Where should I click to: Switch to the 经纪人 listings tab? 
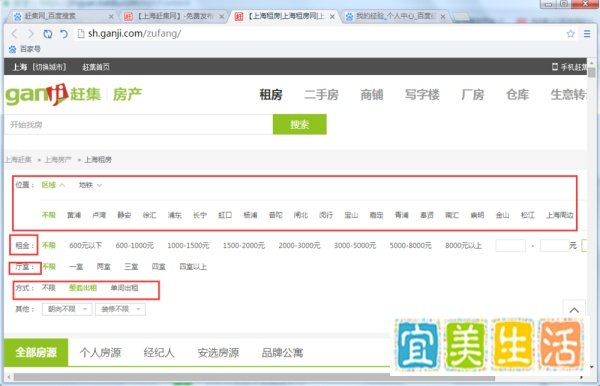[x=159, y=352]
